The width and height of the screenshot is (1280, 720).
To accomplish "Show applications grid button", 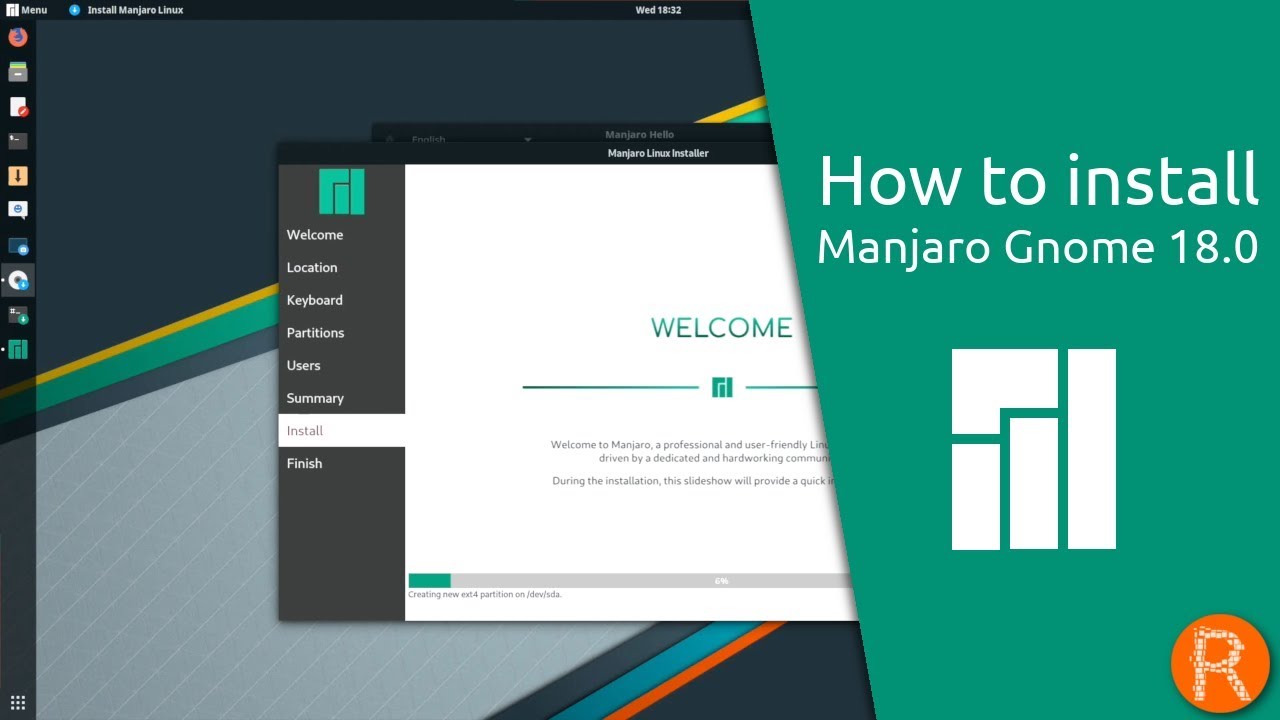I will pos(18,702).
